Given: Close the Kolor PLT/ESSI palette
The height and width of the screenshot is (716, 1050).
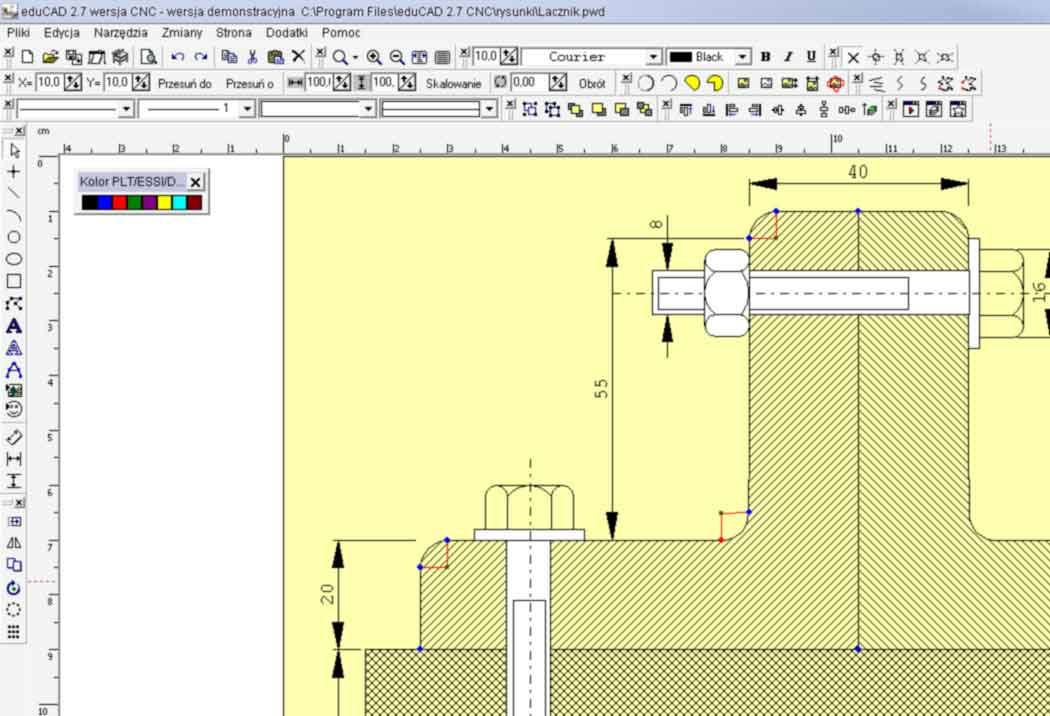Looking at the screenshot, I should pyautogui.click(x=195, y=182).
